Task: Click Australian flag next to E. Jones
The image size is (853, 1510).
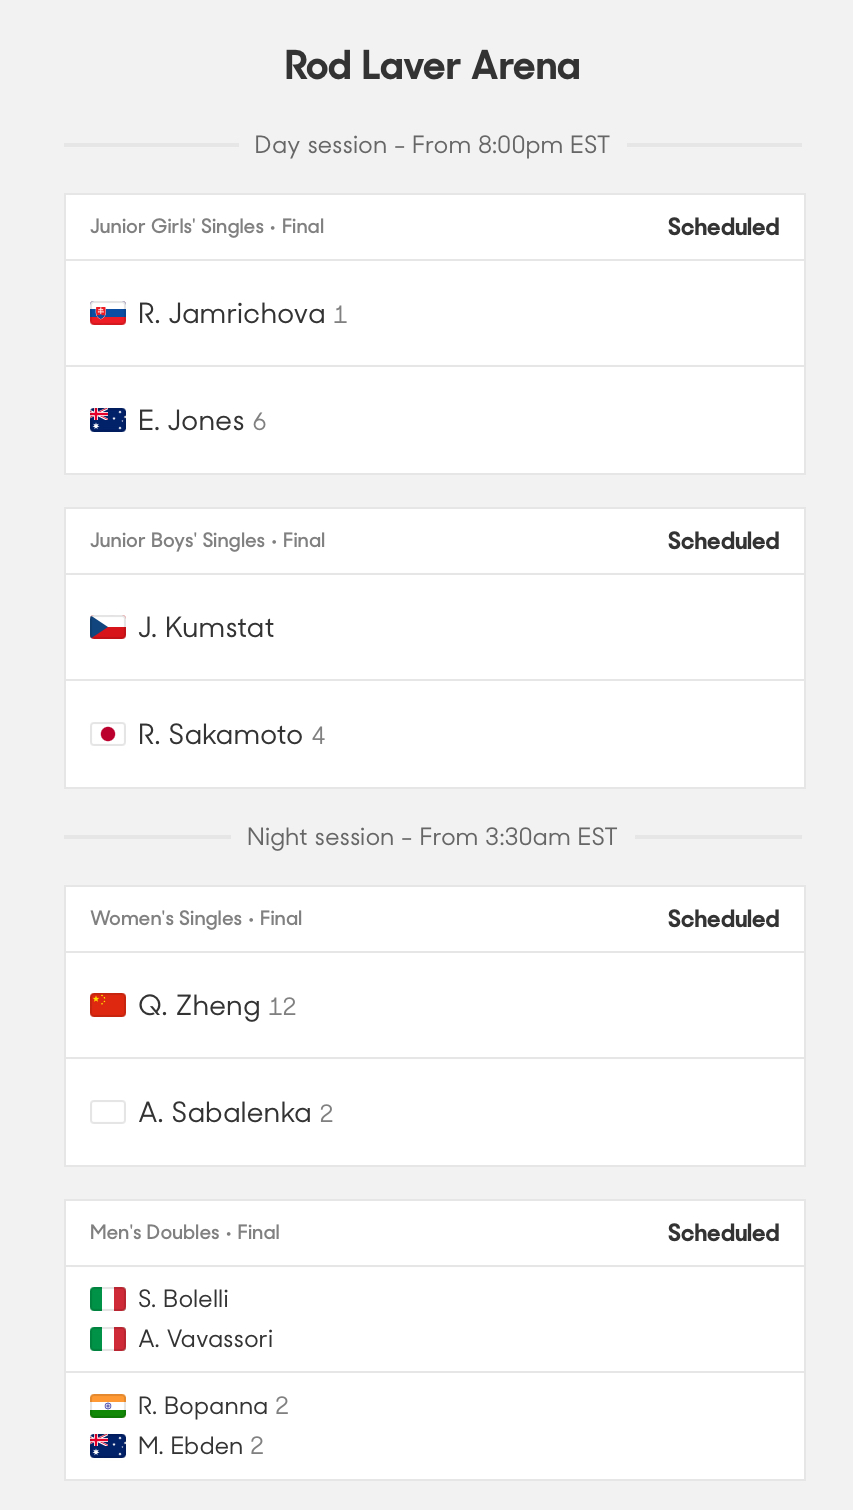Action: 108,420
